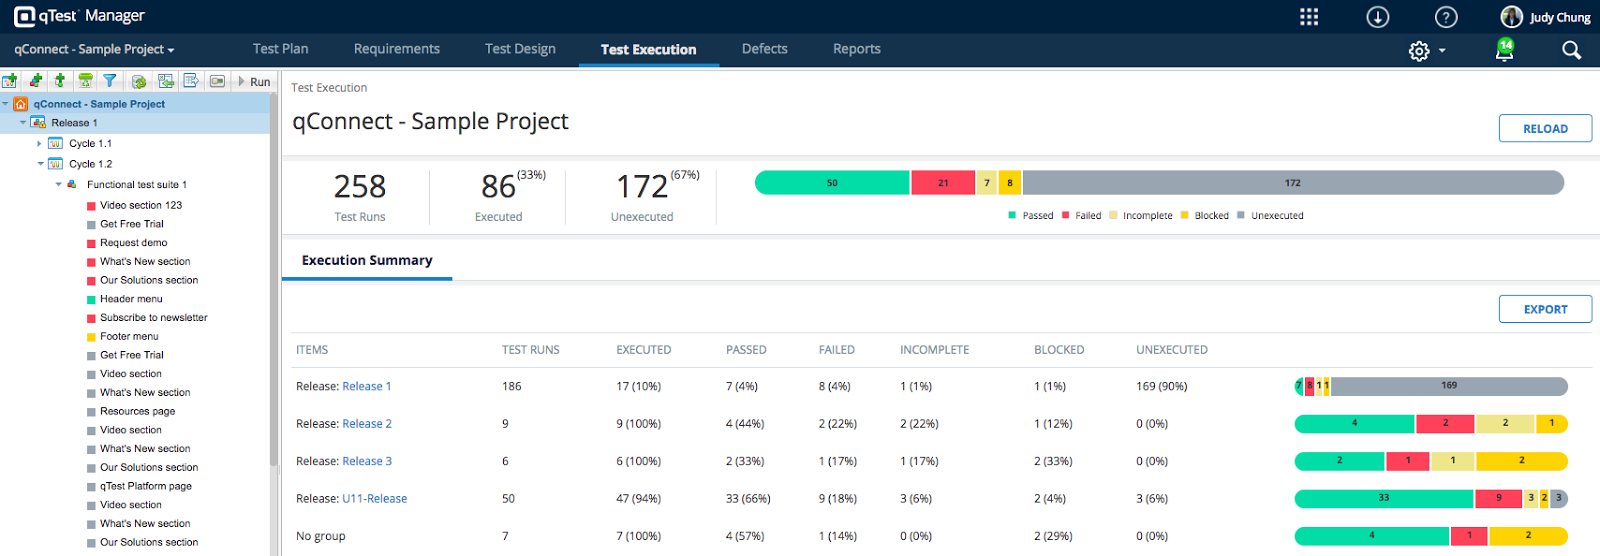Click the download circle icon in header
Viewport: 1600px width, 556px height.
1378,17
